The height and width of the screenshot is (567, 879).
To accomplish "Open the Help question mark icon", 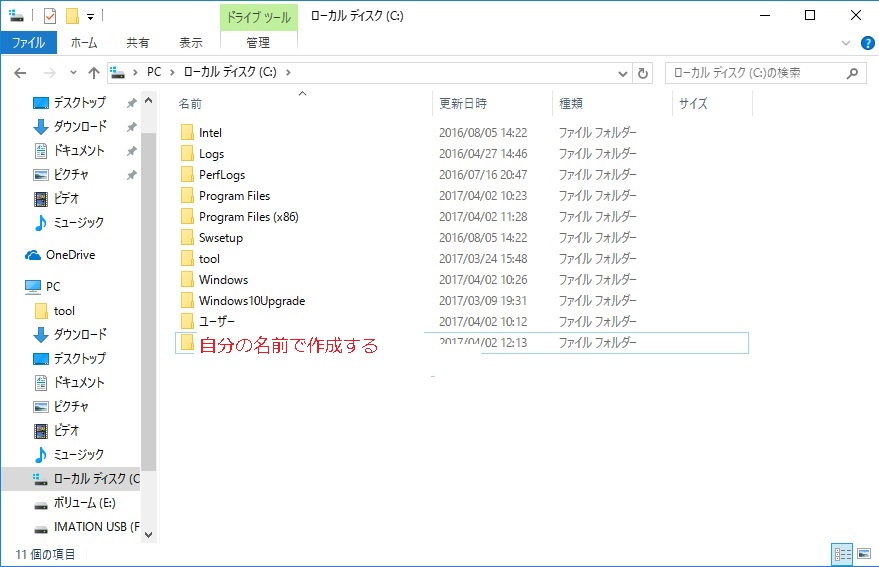I will click(x=866, y=43).
